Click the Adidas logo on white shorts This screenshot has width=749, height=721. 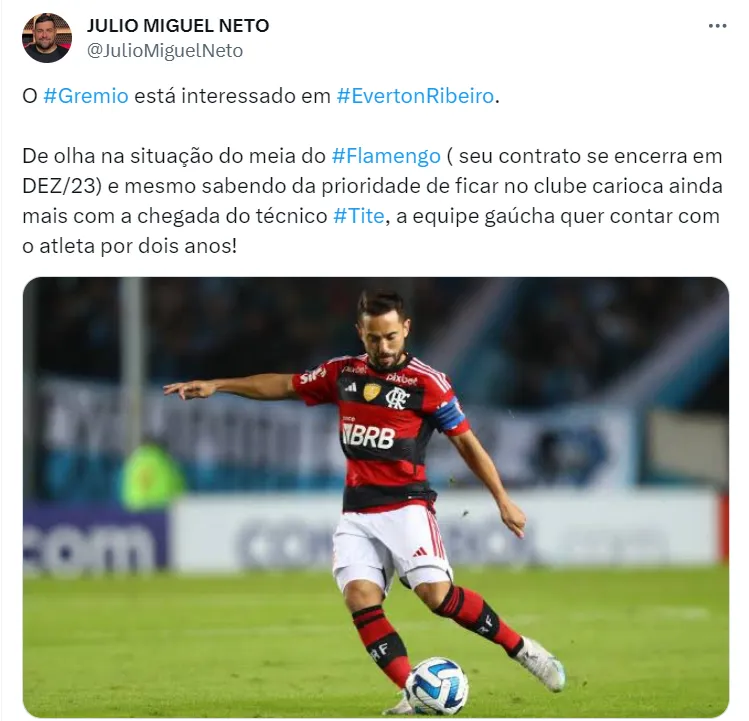point(419,552)
